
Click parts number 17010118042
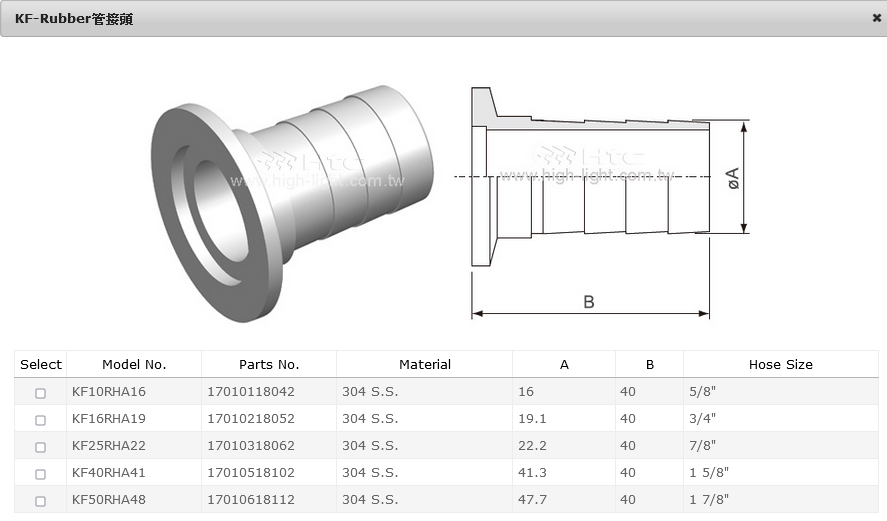pyautogui.click(x=251, y=391)
